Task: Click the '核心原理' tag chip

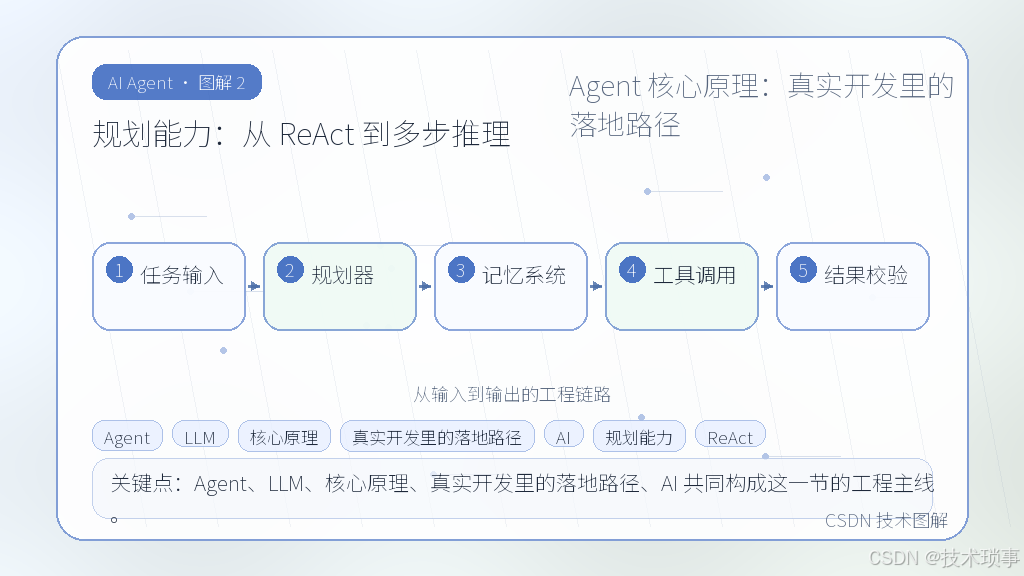Action: point(285,436)
